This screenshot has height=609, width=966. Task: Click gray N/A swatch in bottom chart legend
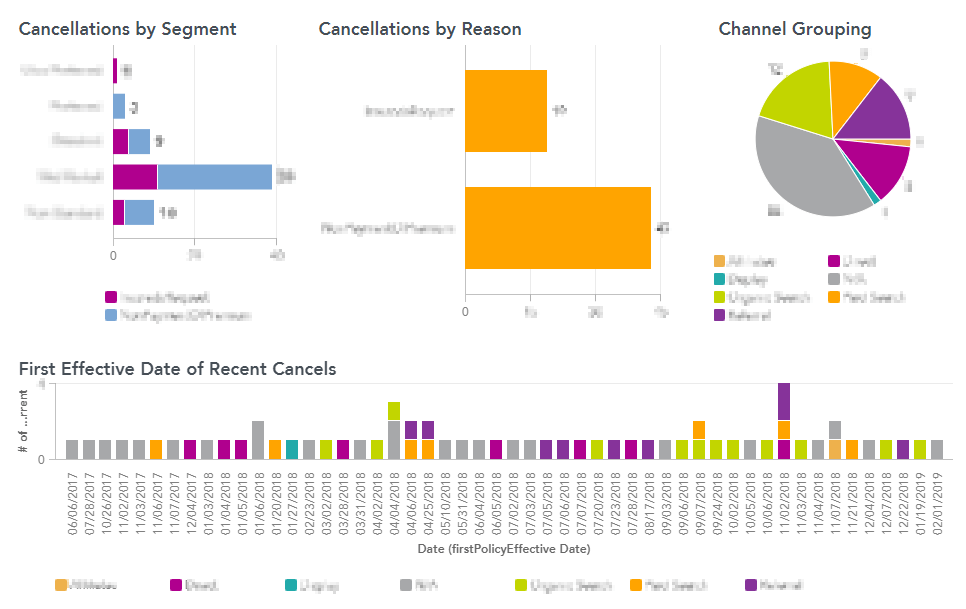point(406,585)
